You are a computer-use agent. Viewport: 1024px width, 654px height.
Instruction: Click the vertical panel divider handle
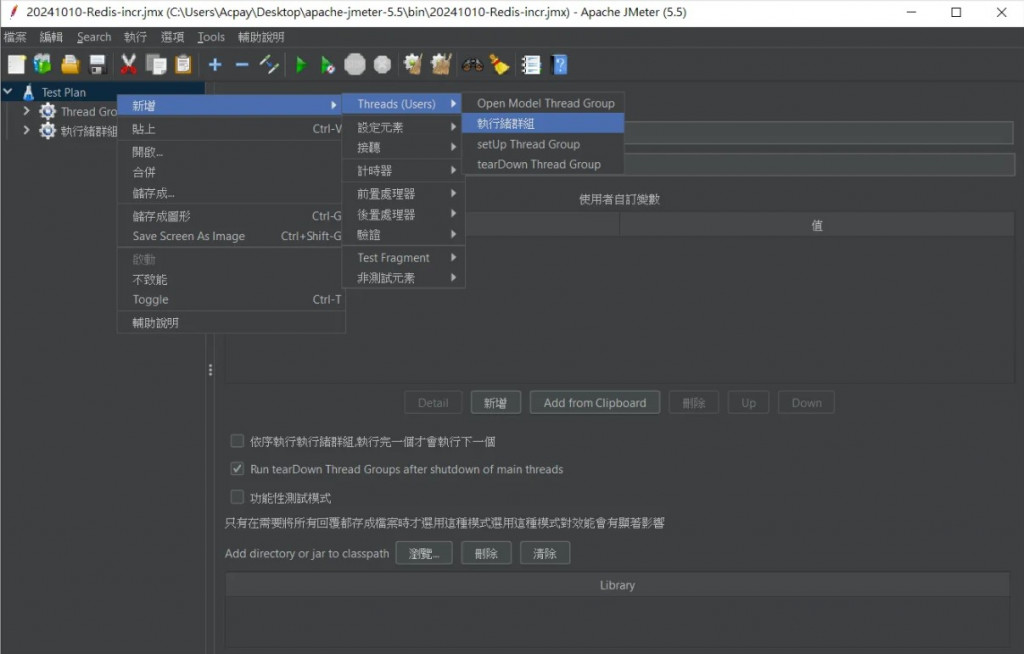(210, 370)
